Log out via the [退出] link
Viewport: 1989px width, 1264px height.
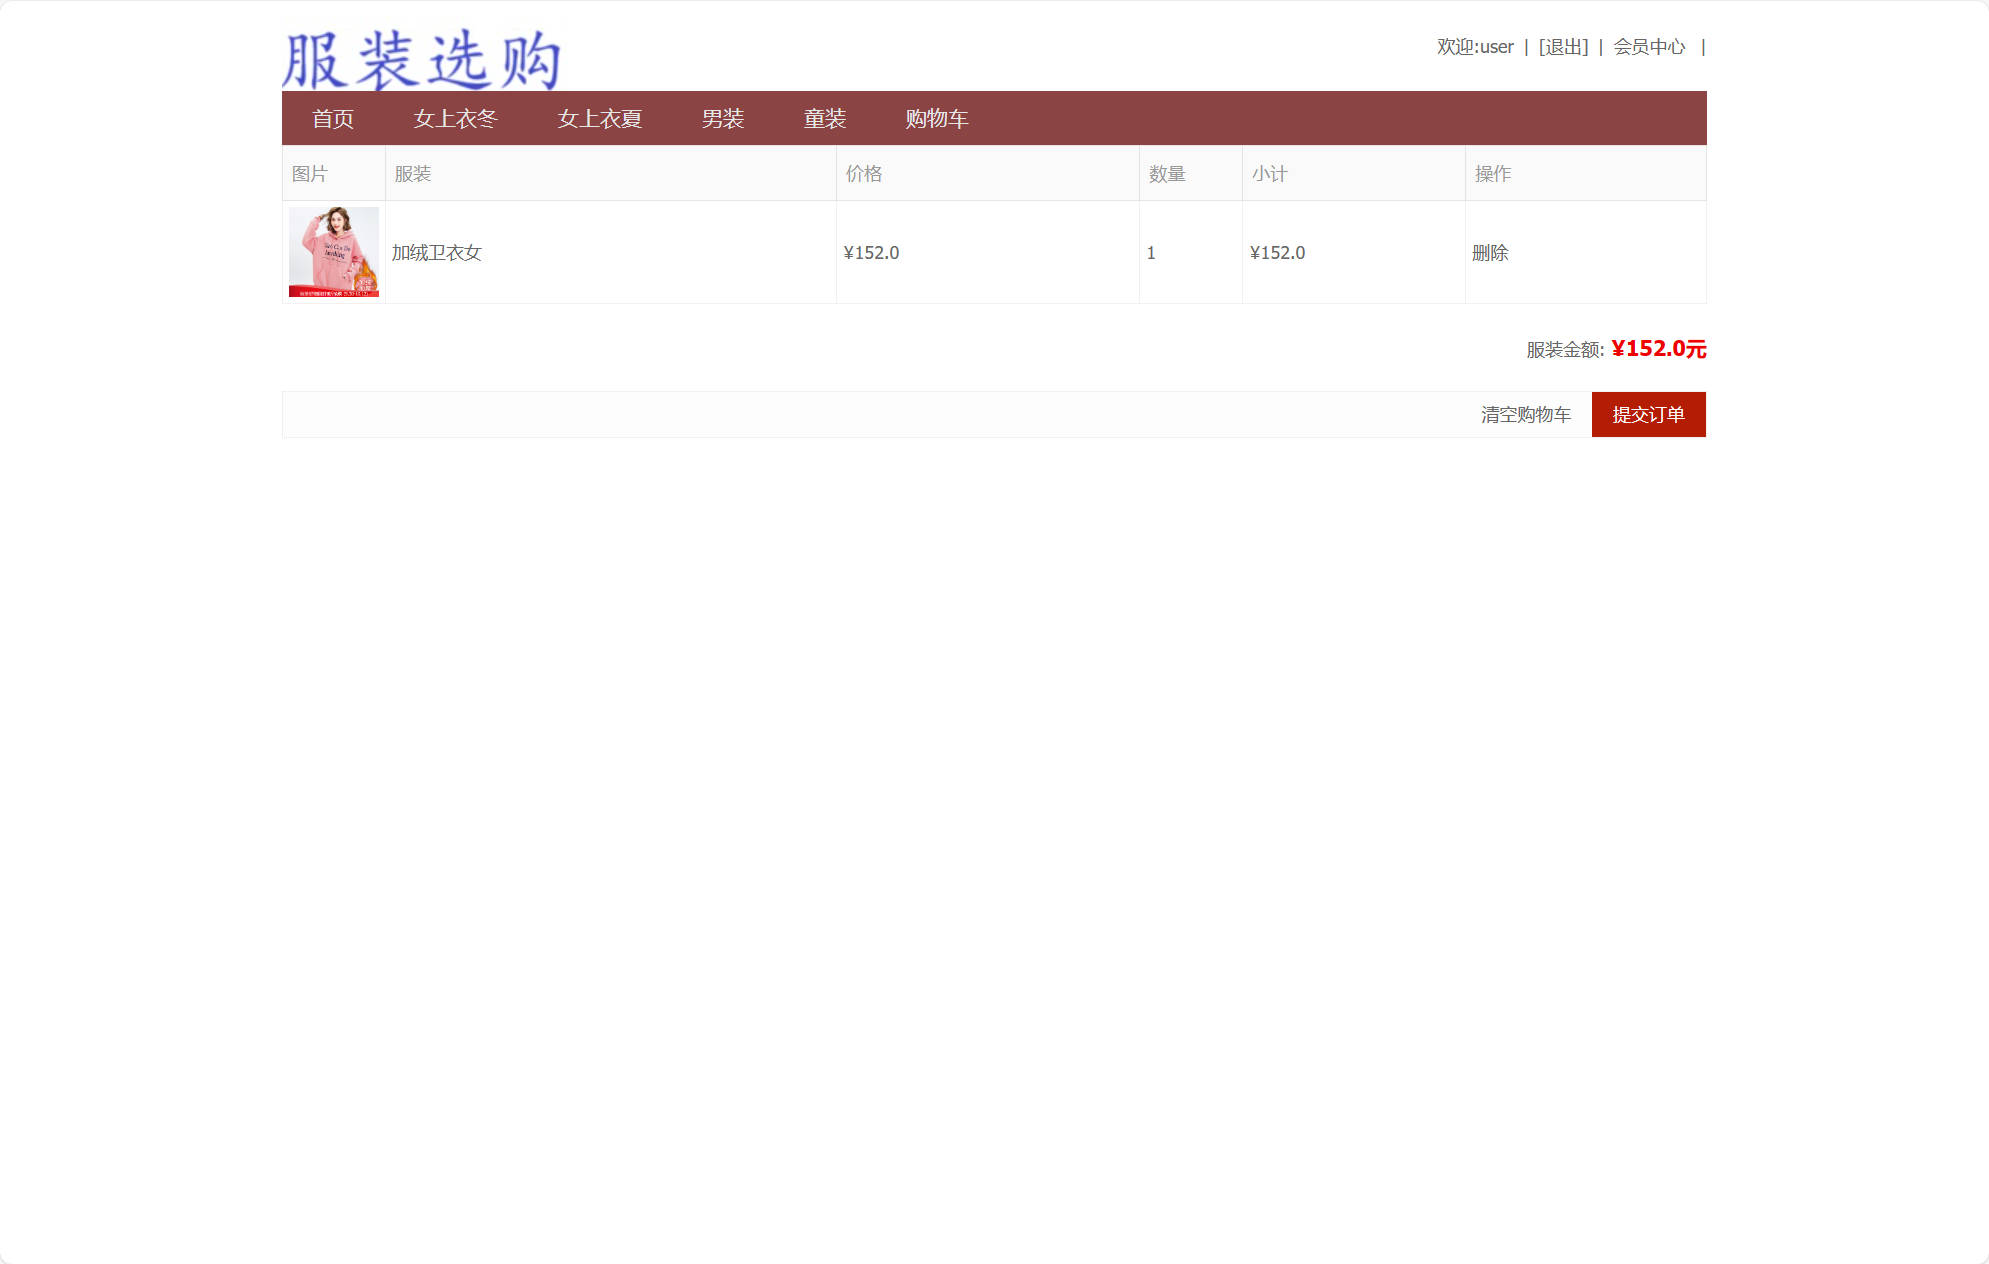click(x=1562, y=46)
